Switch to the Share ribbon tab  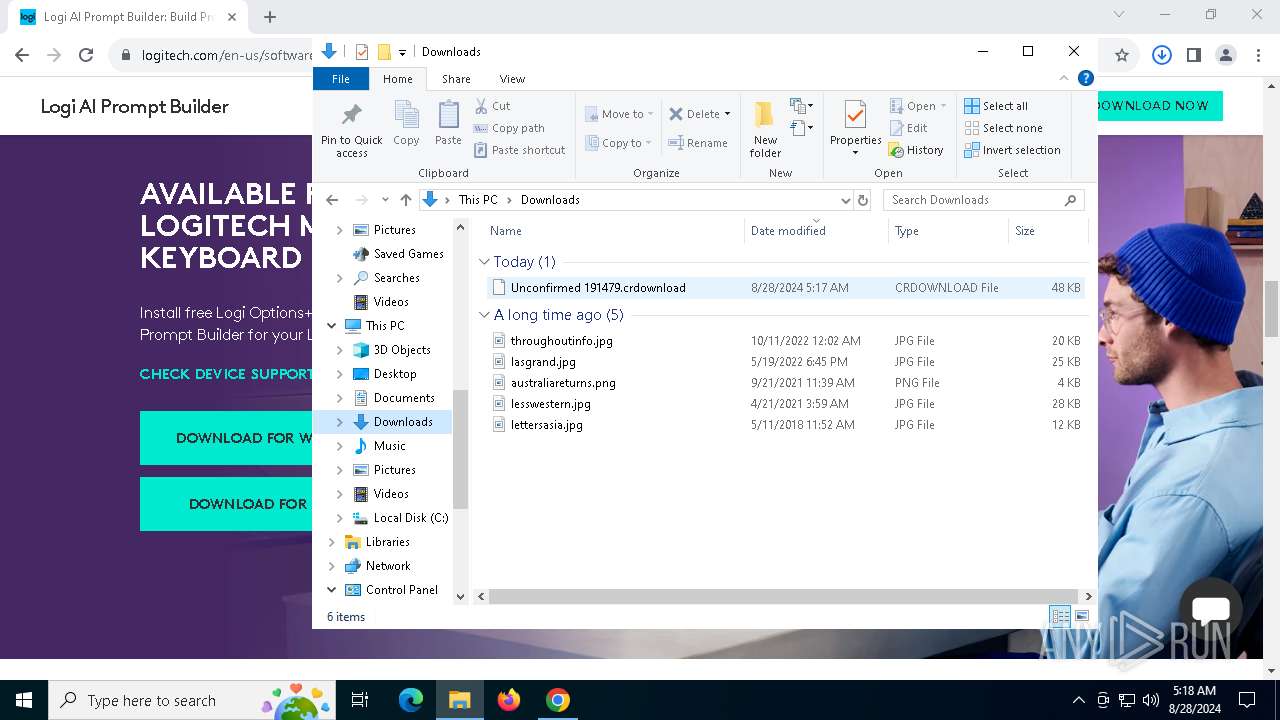pyautogui.click(x=456, y=79)
